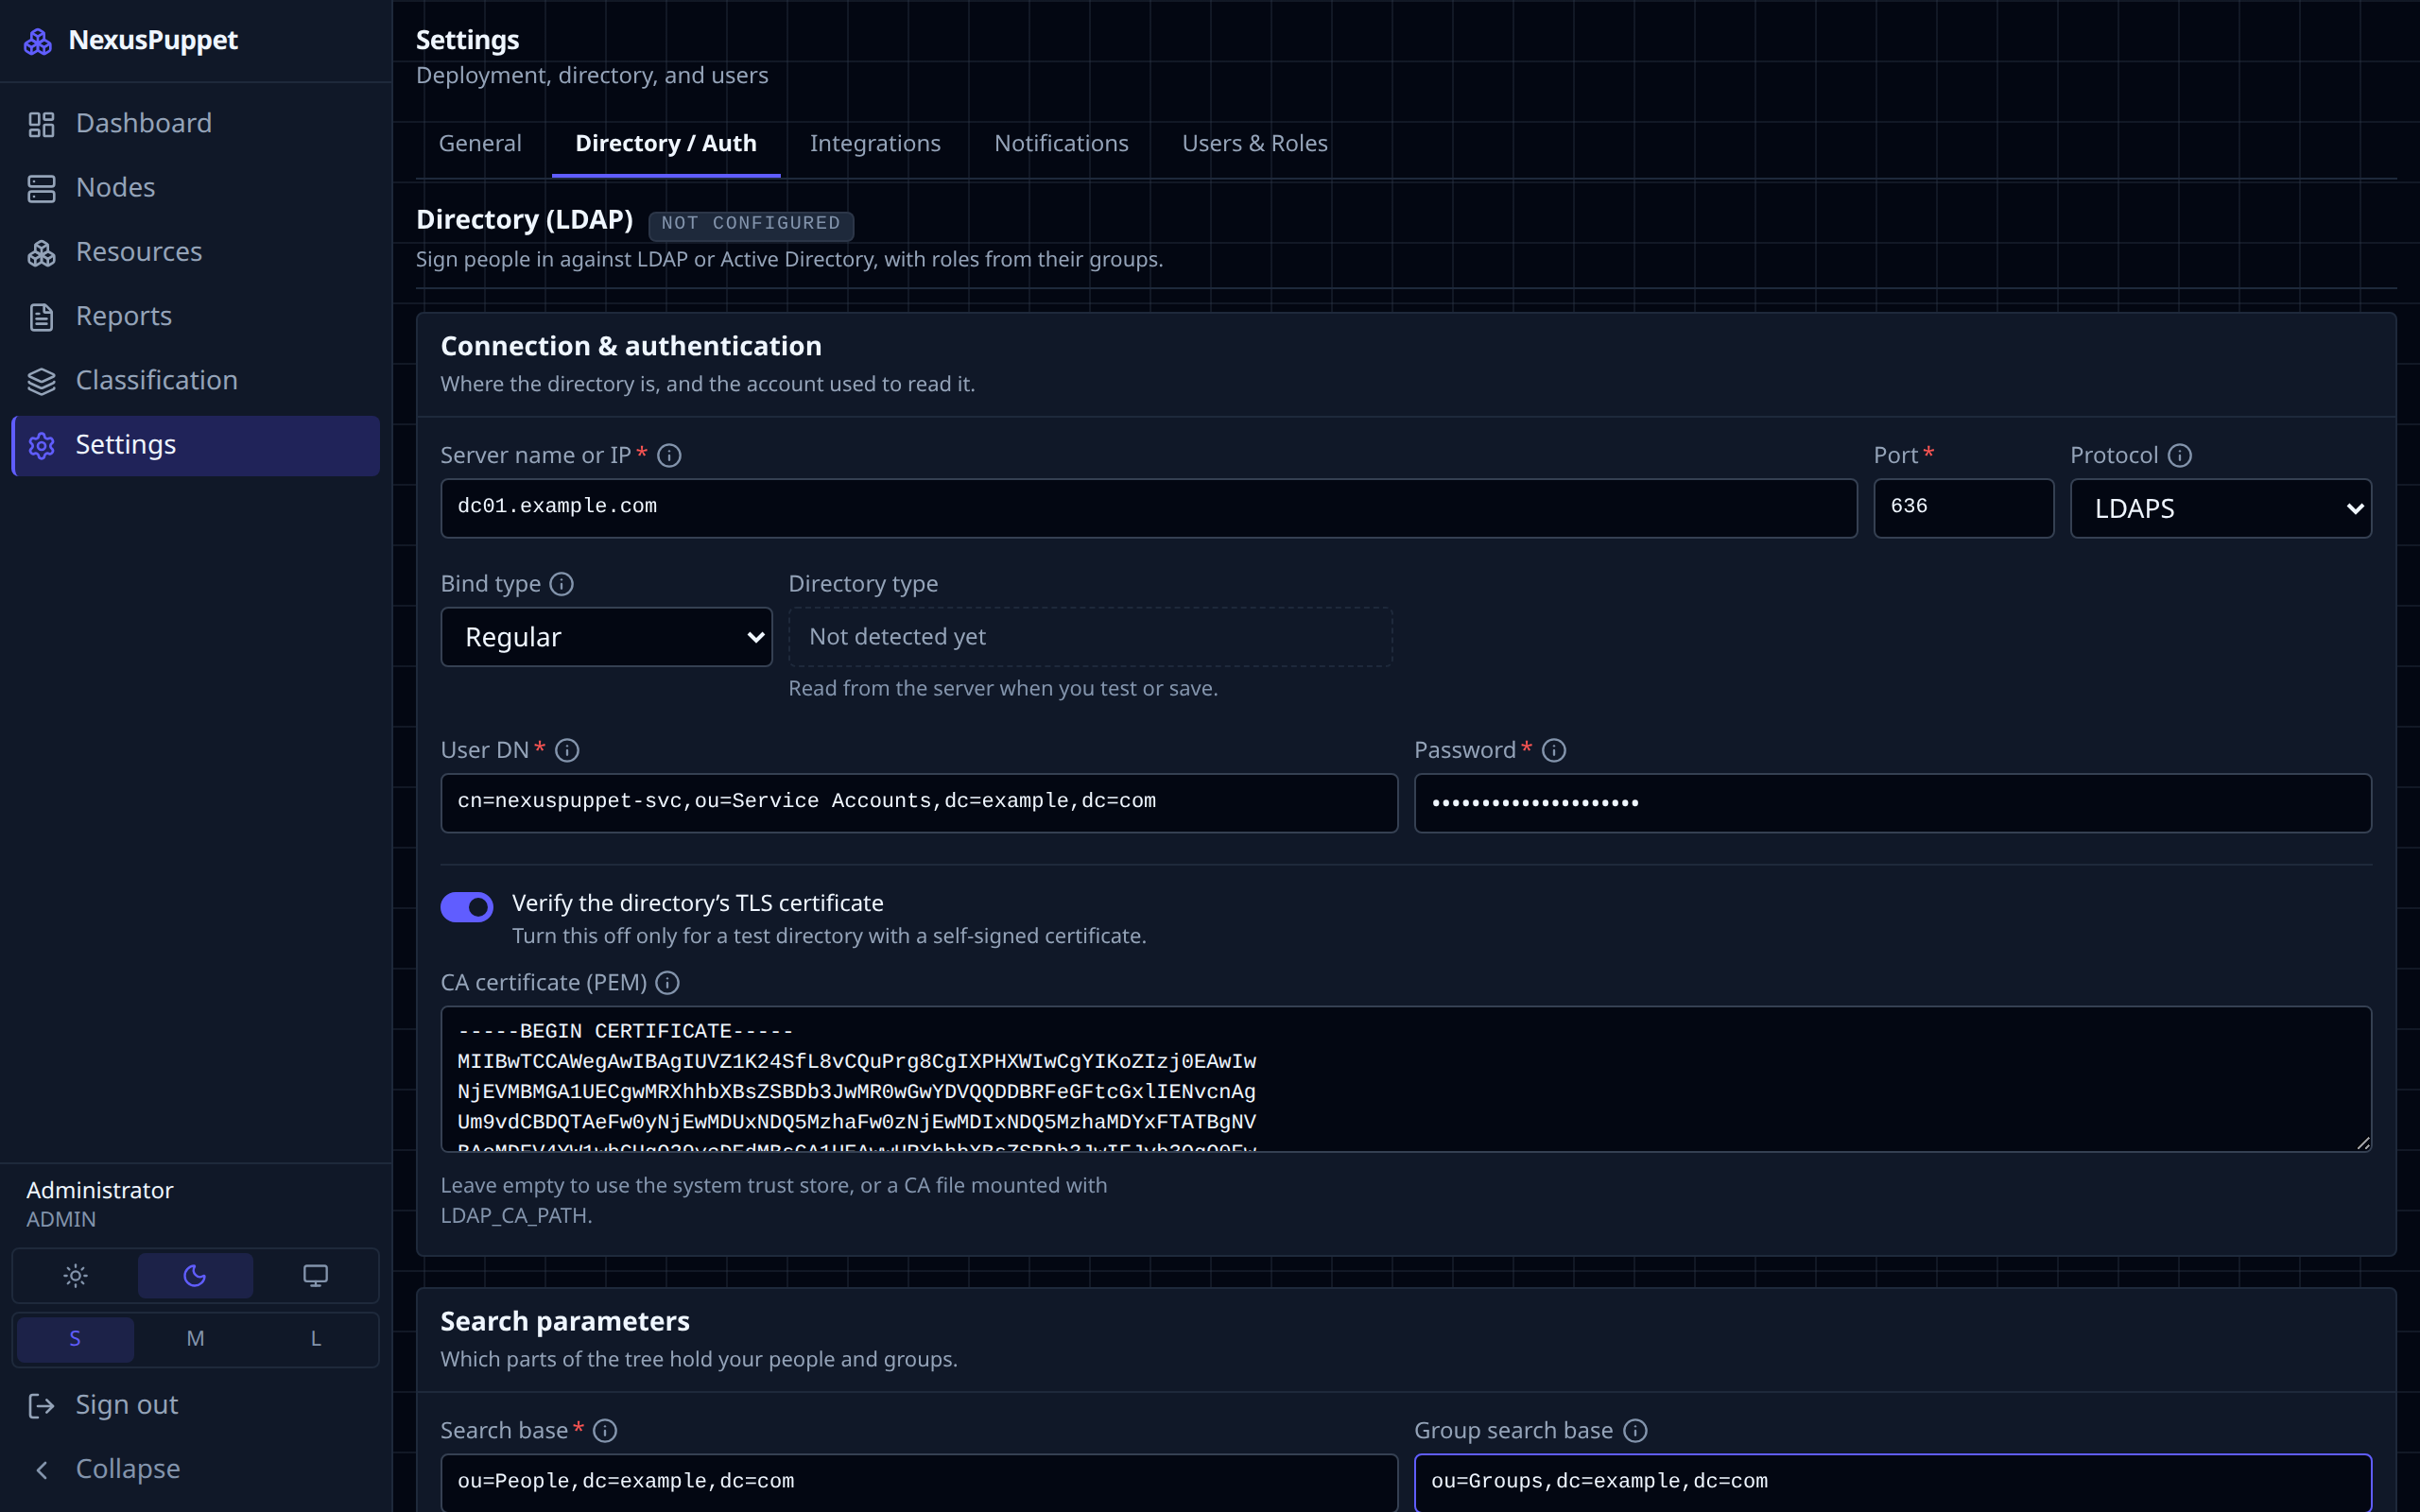
Task: Go to Nodes in the sidebar
Action: pyautogui.click(x=195, y=188)
